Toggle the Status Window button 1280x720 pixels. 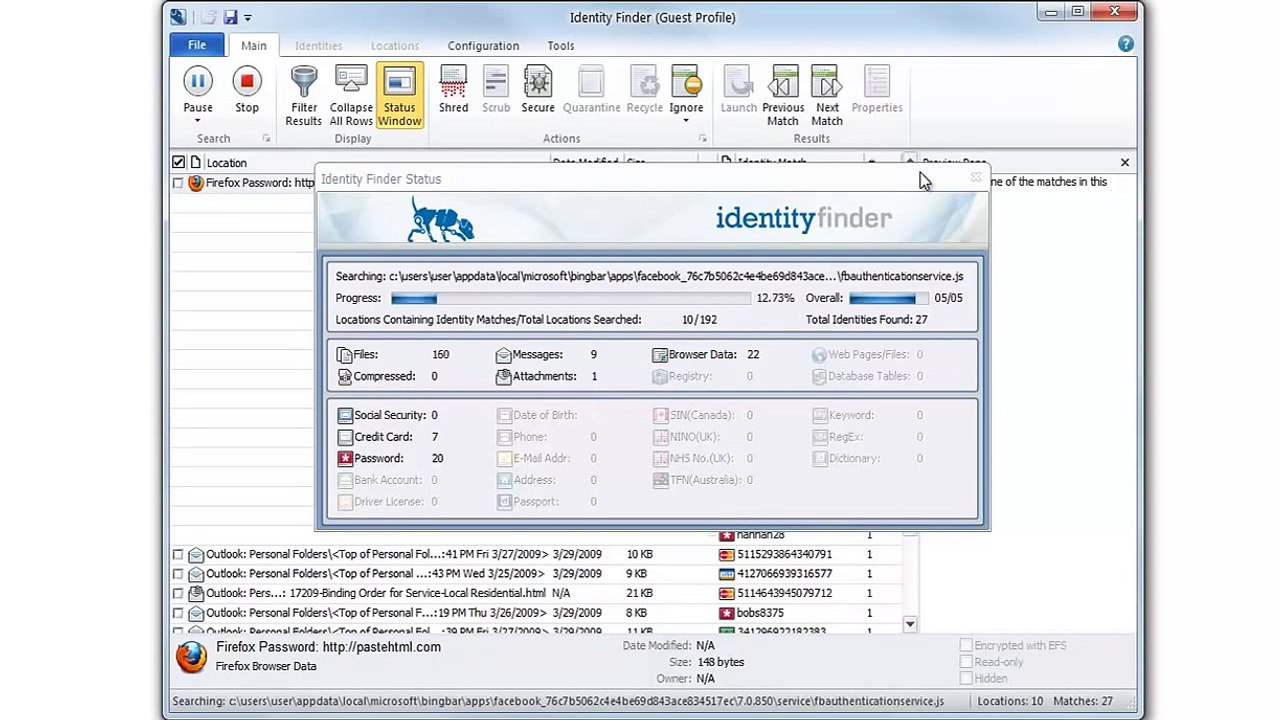[399, 96]
